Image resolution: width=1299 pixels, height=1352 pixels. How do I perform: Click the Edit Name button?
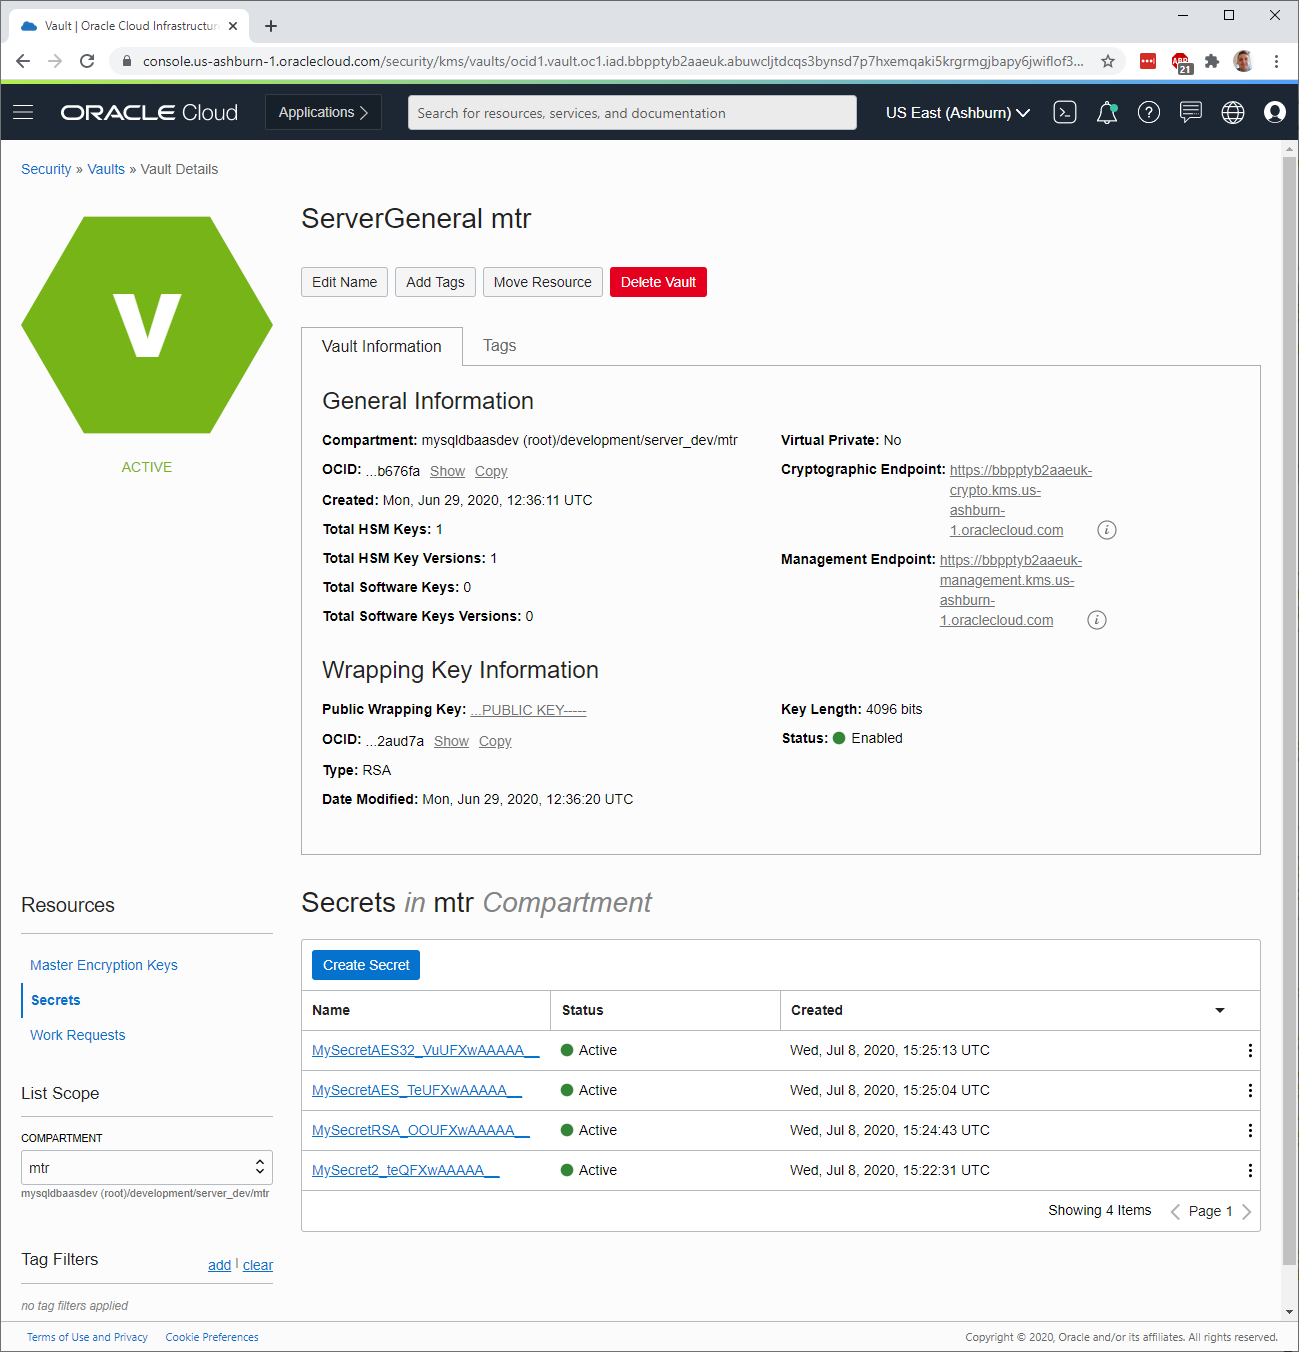(x=345, y=282)
